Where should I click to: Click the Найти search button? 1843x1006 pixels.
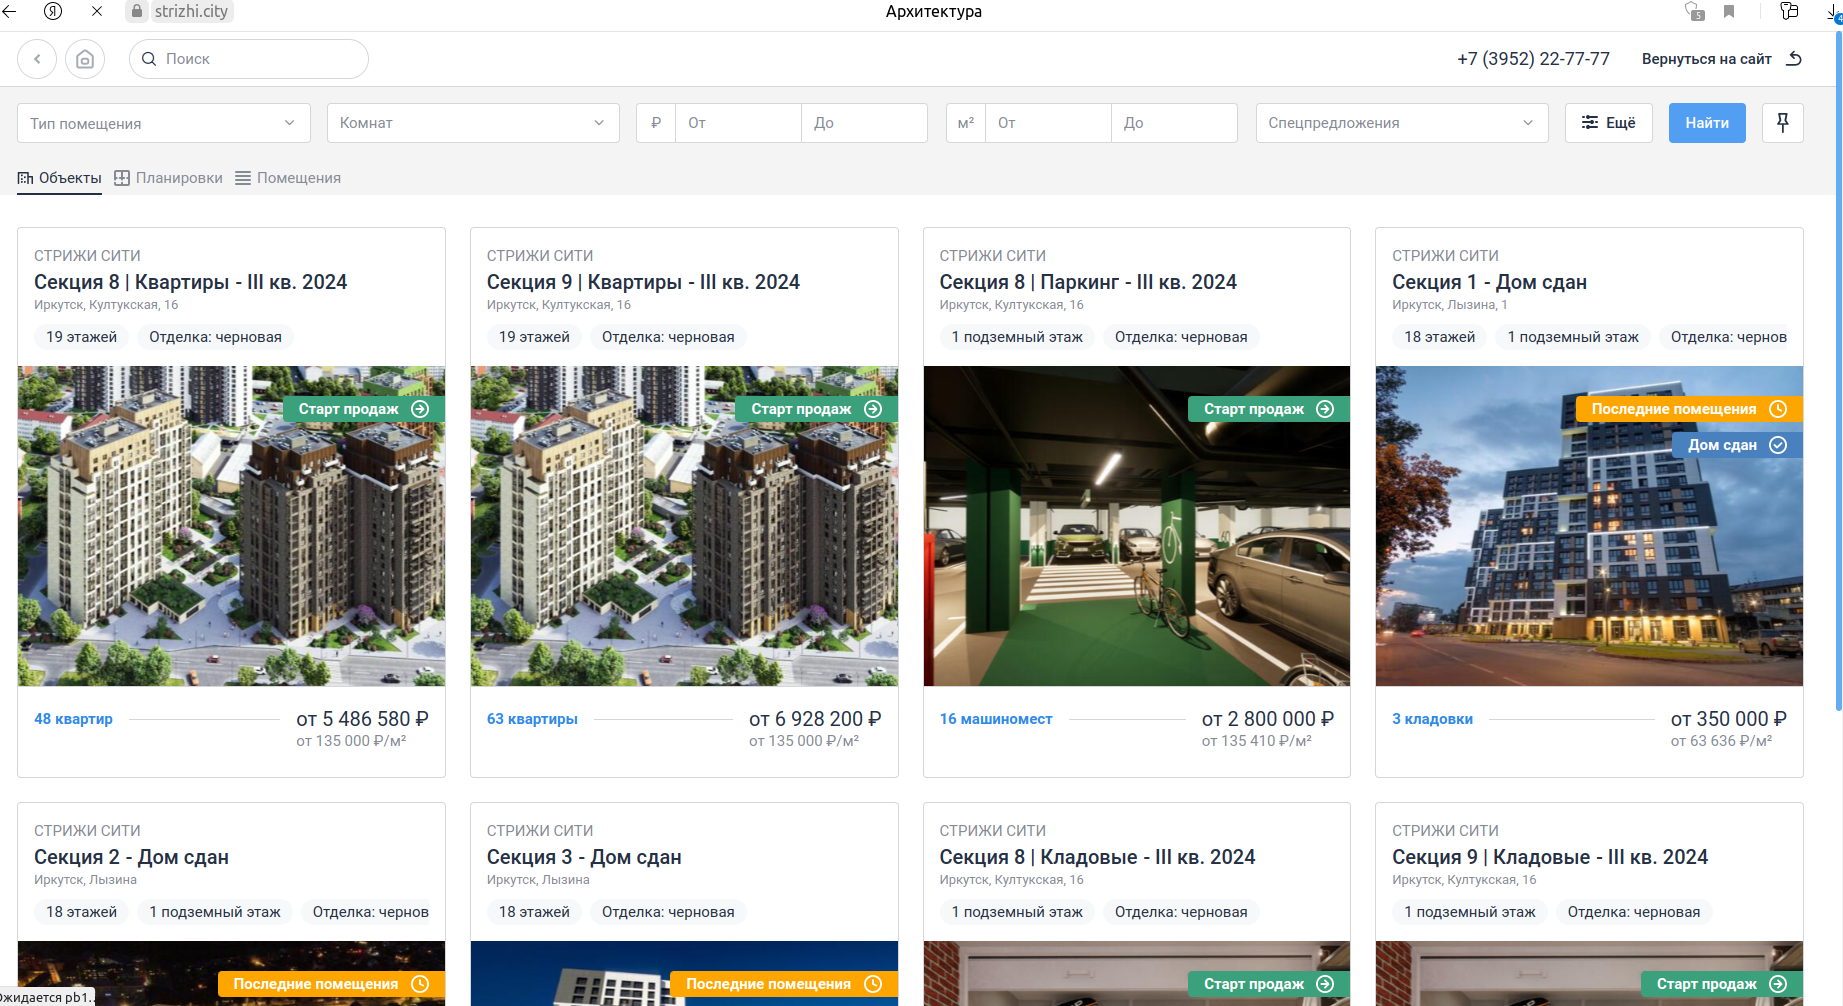tap(1707, 123)
